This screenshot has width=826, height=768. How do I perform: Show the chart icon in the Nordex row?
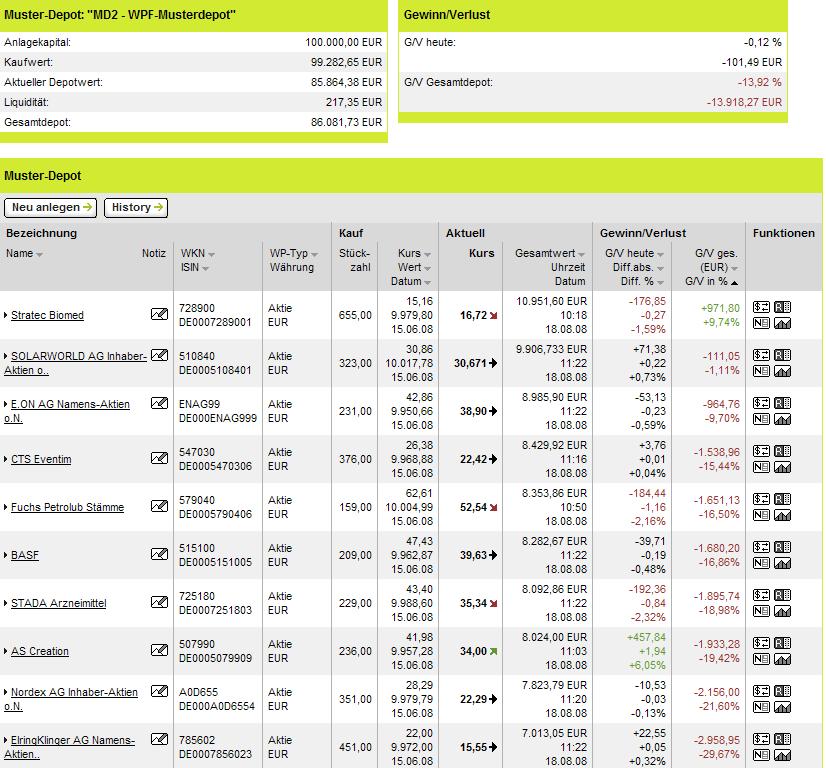pos(782,706)
